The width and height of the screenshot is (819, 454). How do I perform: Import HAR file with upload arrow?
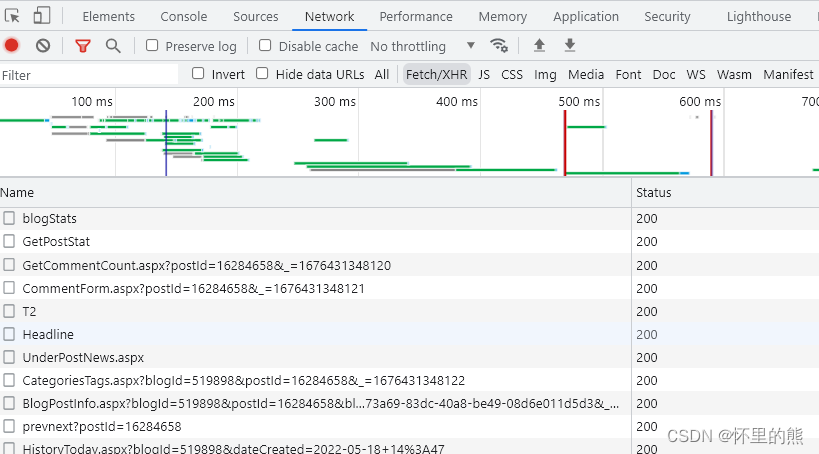tap(539, 46)
